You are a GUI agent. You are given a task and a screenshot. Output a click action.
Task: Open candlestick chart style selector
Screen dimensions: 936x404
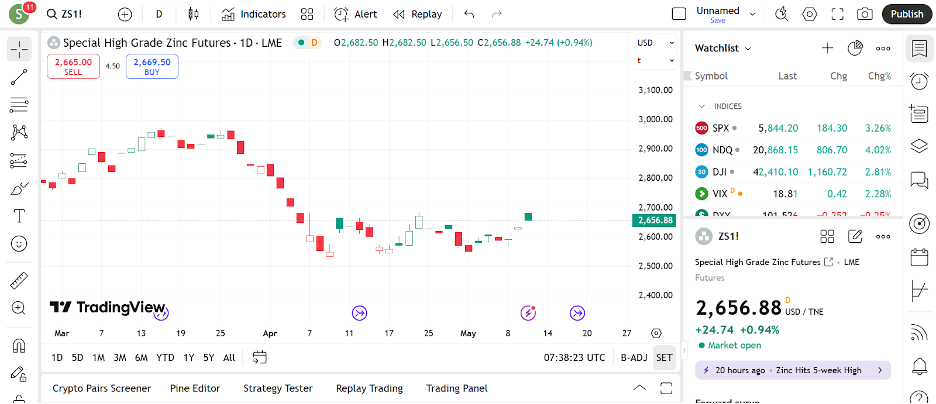tap(193, 14)
